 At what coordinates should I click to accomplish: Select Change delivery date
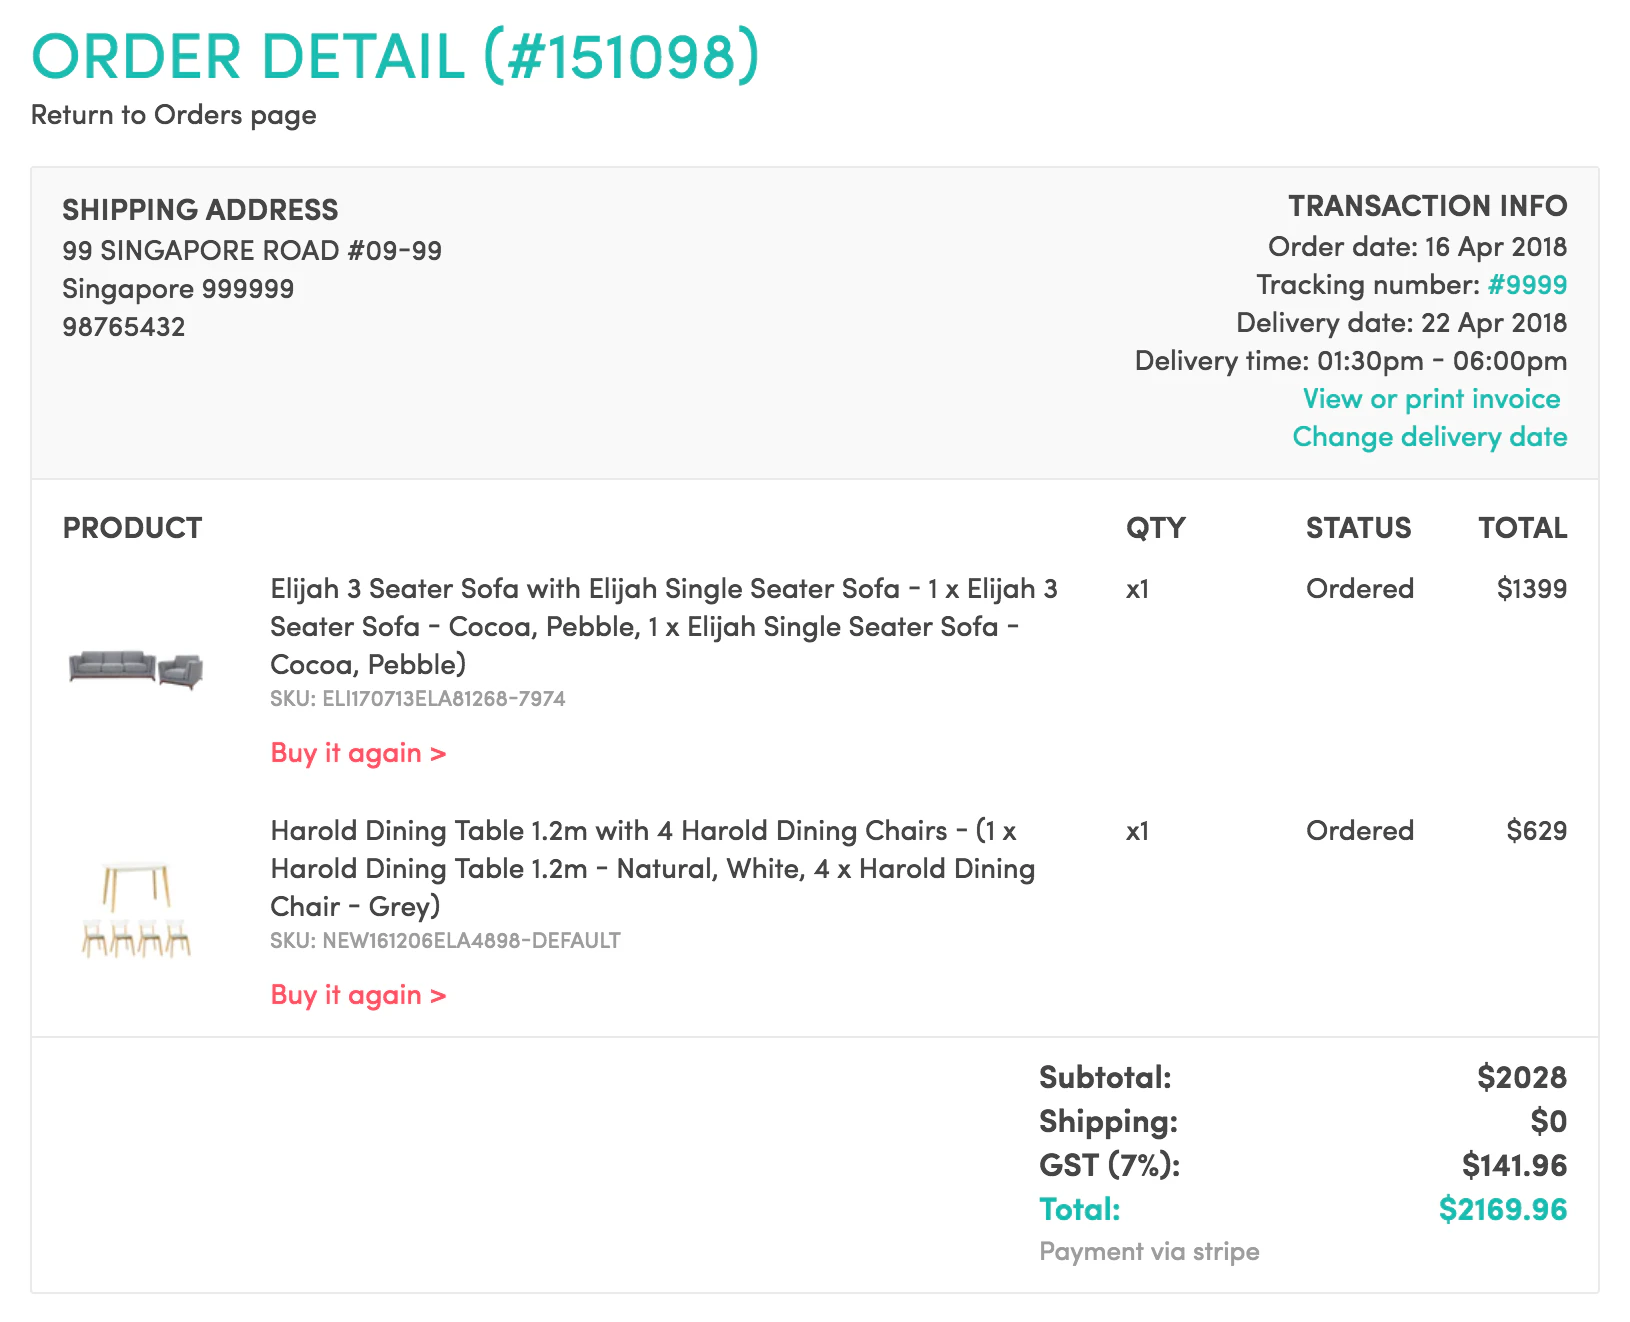pos(1429,437)
